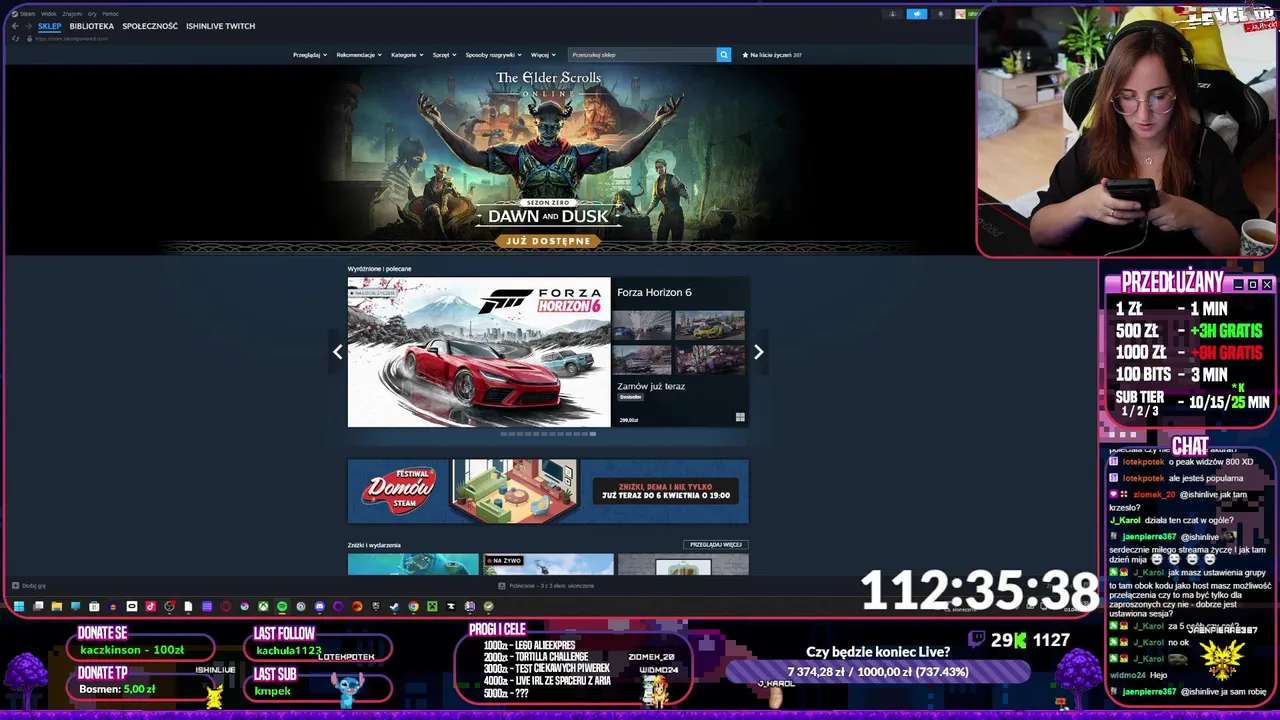Click the plus icon beside Dodaj grę
Viewport: 1280px width, 720px height.
click(15, 586)
